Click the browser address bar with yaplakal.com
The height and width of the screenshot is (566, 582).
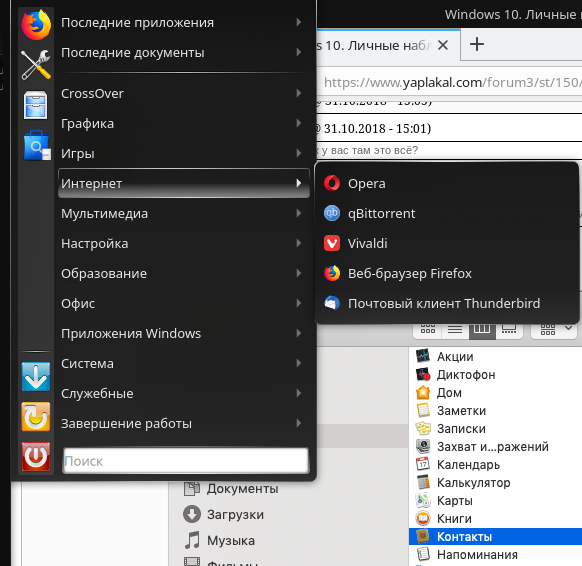point(449,82)
